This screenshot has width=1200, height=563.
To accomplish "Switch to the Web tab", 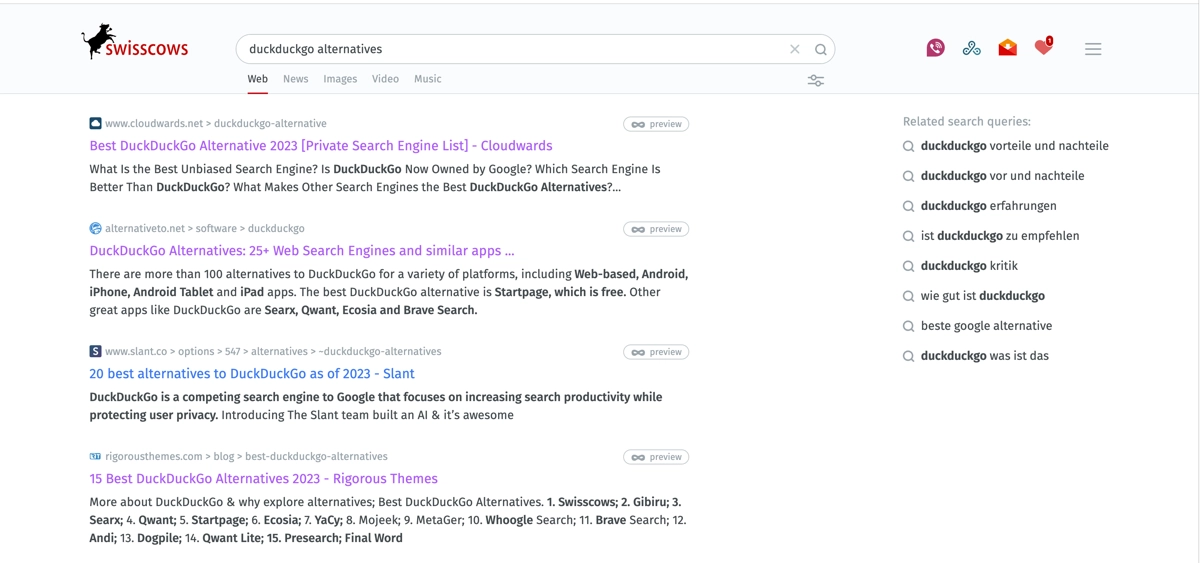I will click(258, 79).
